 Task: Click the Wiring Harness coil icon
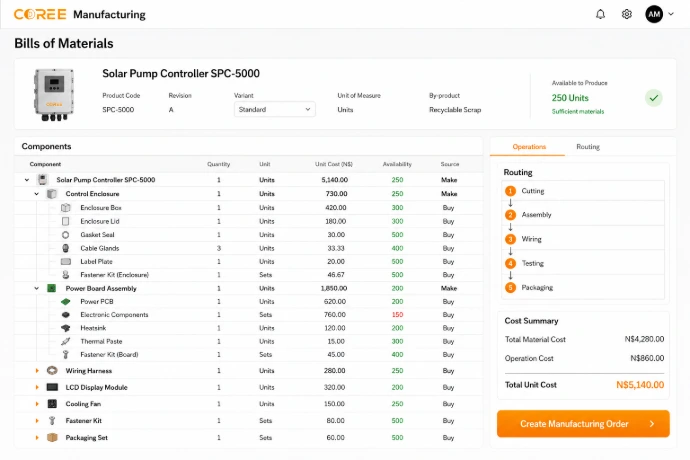pos(52,371)
